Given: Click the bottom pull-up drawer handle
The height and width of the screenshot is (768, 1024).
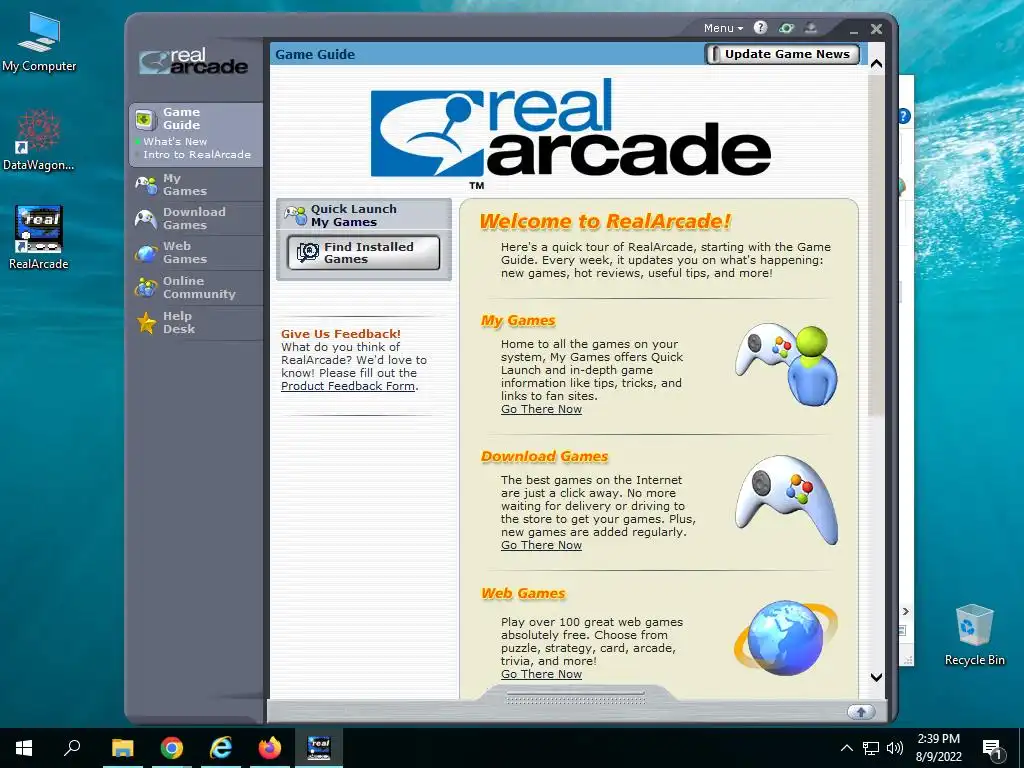Looking at the screenshot, I should [x=575, y=697].
